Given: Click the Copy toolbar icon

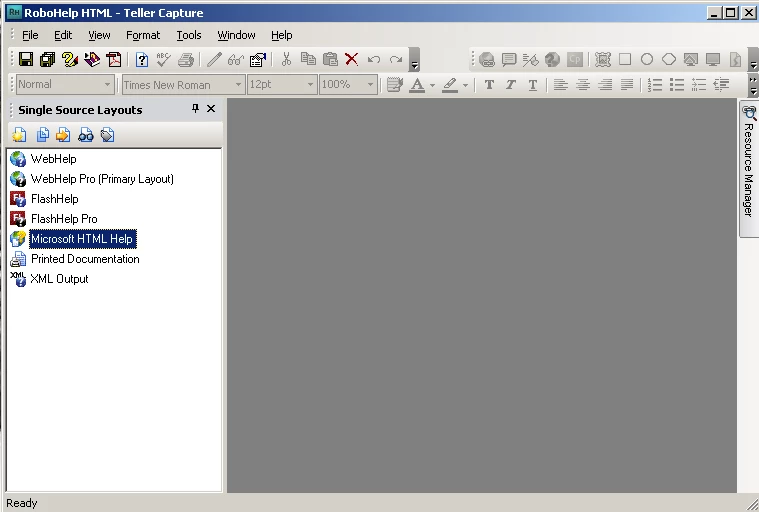Looking at the screenshot, I should (308, 60).
